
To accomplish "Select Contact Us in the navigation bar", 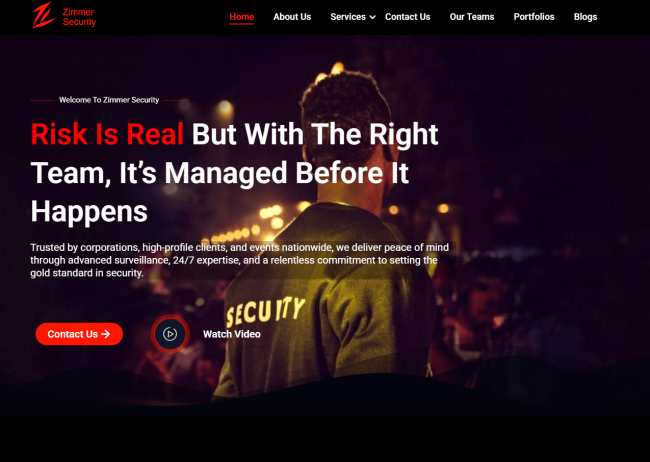I will coord(407,17).
